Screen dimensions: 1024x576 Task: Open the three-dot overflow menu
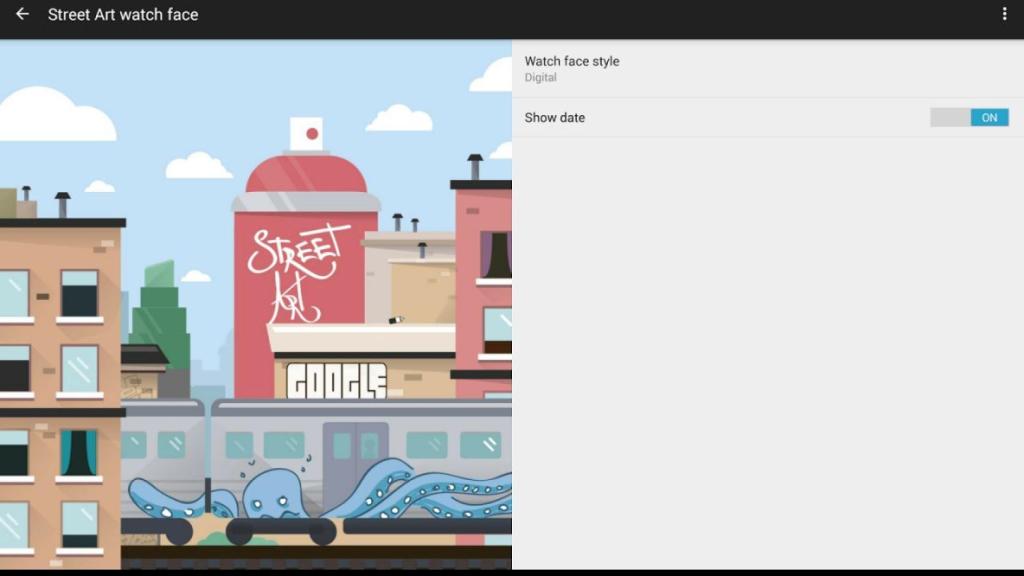click(1004, 14)
